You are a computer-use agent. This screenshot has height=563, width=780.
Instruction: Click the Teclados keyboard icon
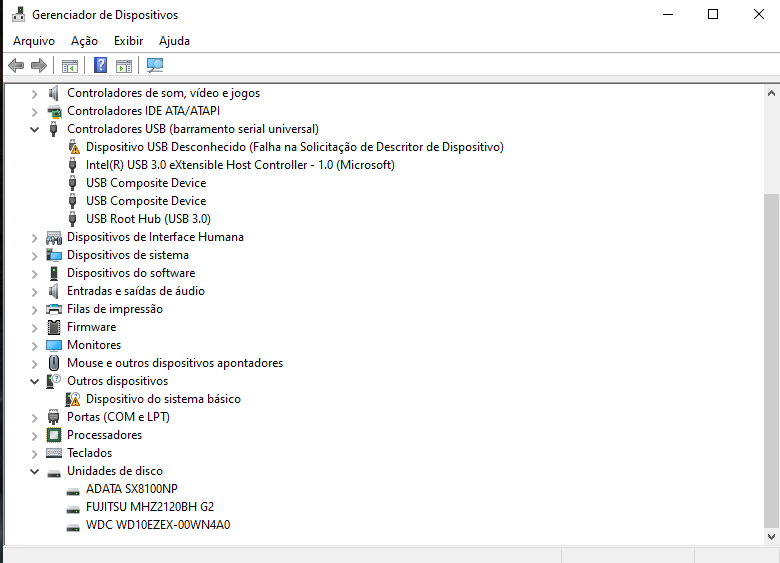[54, 453]
